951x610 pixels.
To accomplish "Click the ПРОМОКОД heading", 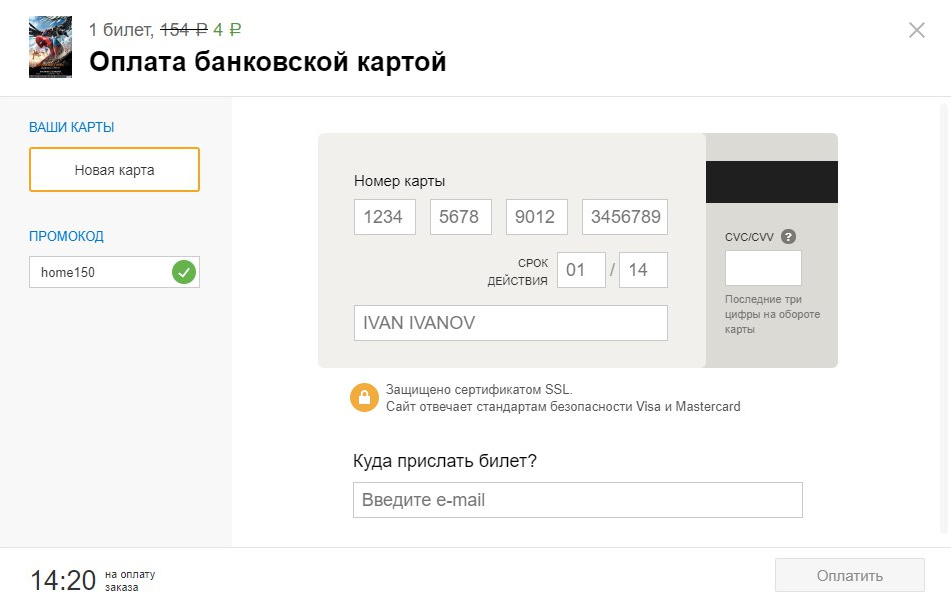I will 66,236.
